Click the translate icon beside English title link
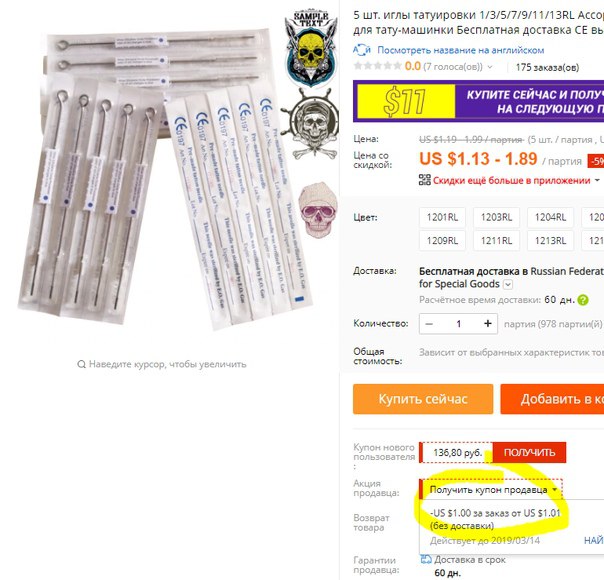The width and height of the screenshot is (604, 580). click(x=362, y=50)
